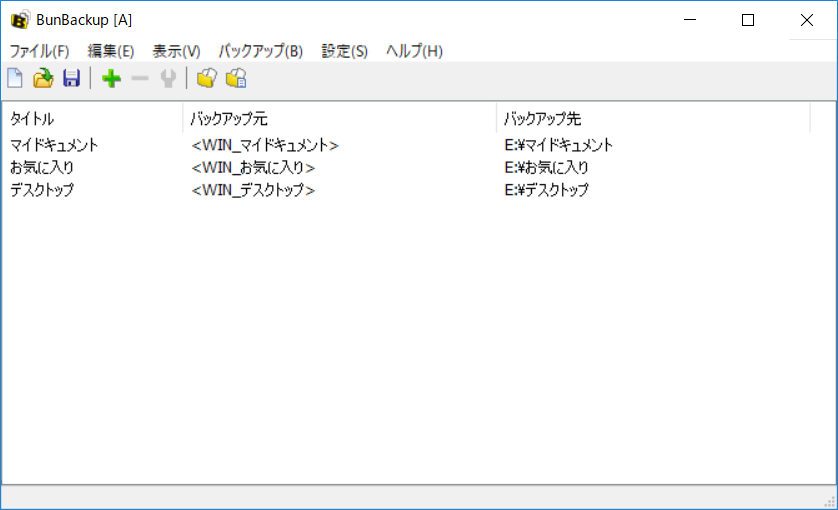The height and width of the screenshot is (510, 838).
Task: Maximize the BunBackup window
Action: pyautogui.click(x=748, y=20)
